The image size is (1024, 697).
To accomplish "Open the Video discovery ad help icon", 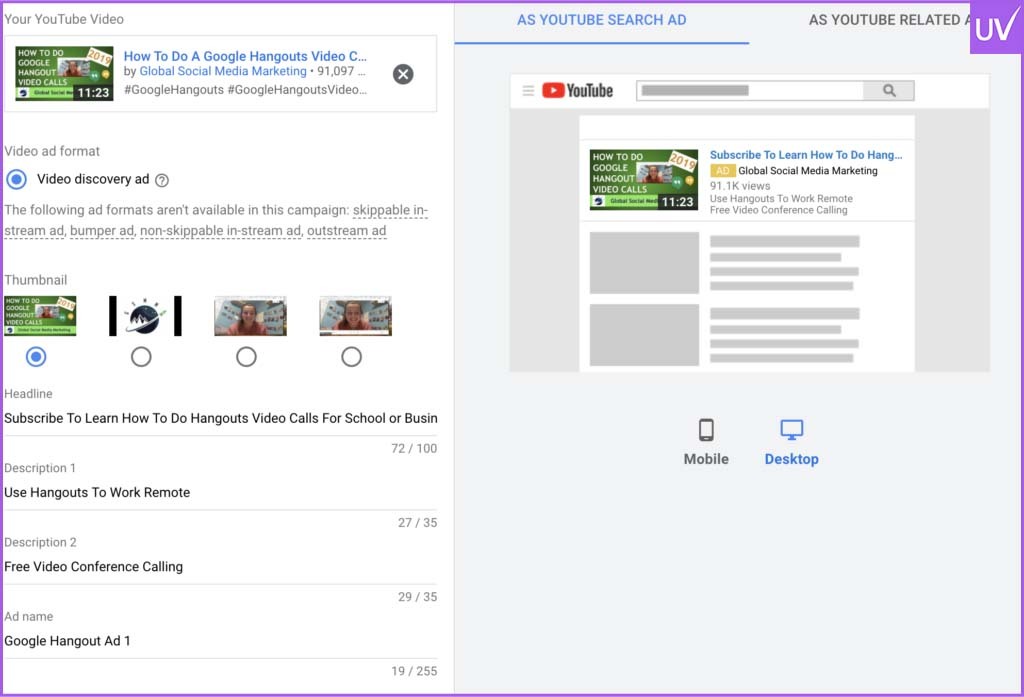I will [x=162, y=180].
